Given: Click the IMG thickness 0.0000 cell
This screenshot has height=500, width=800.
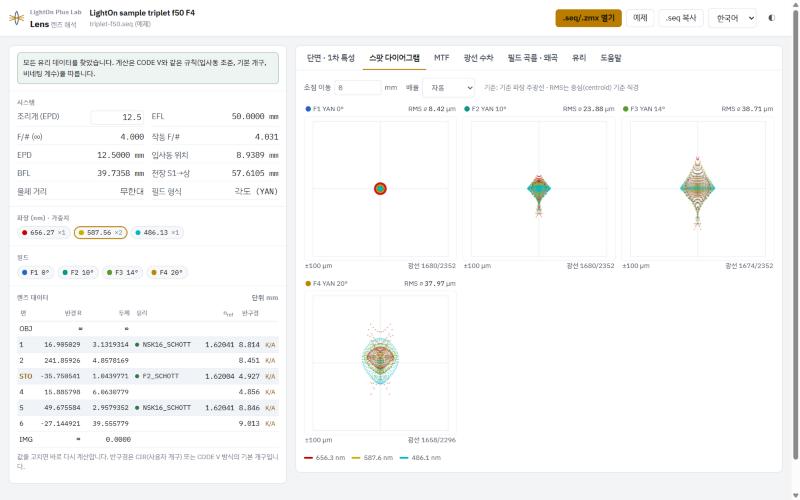Looking at the screenshot, I should coord(118,440).
